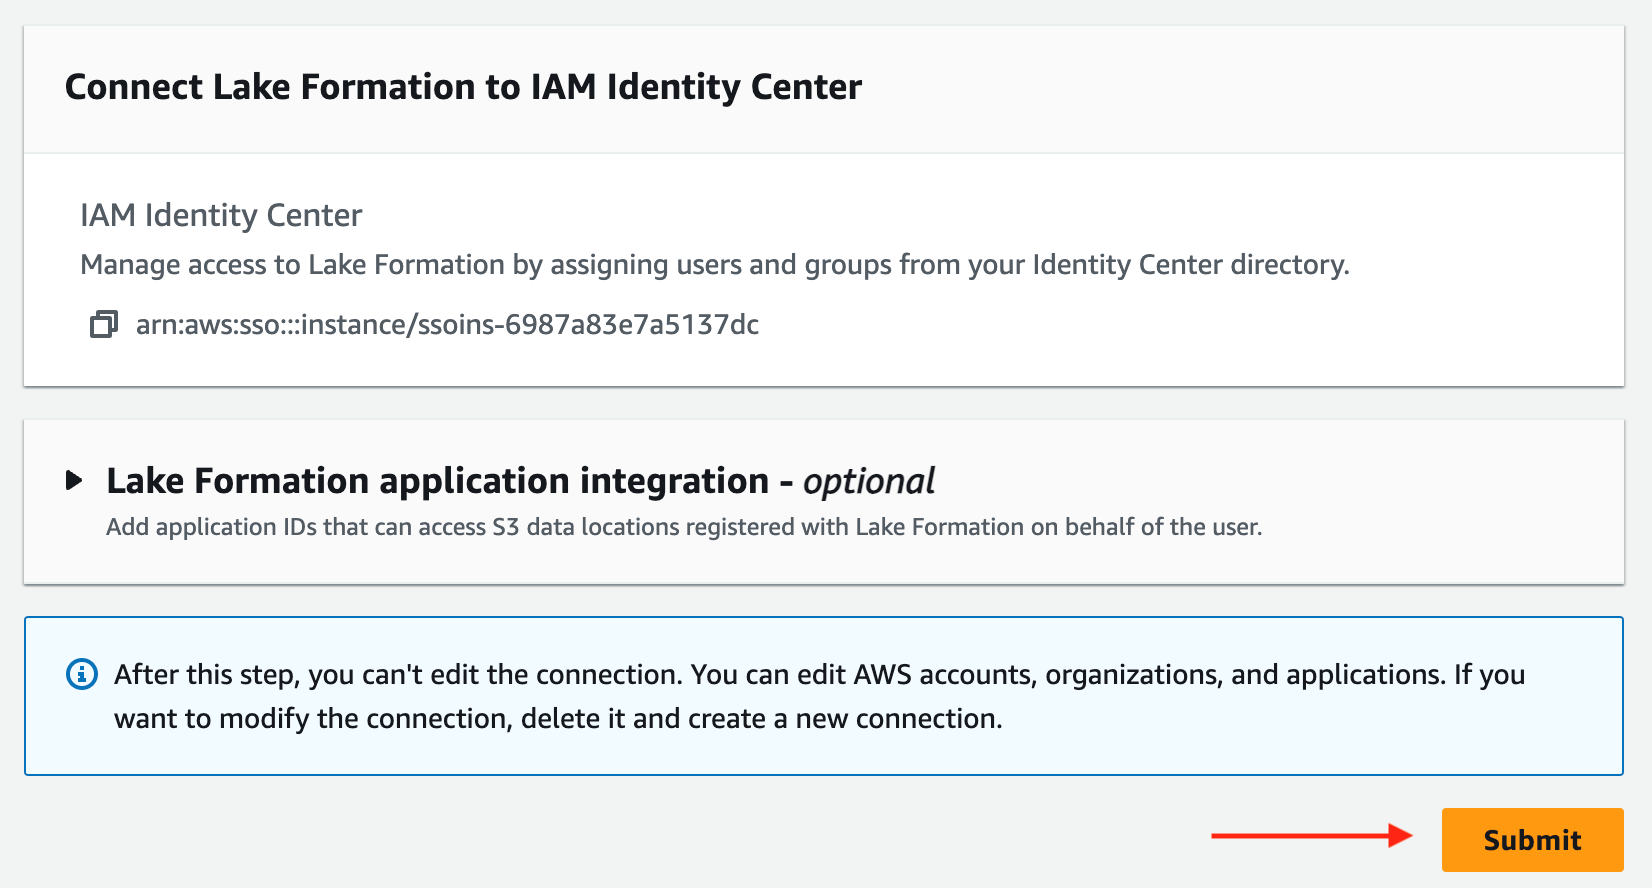
Task: Submit the Identity Center connection
Action: pos(1531,840)
